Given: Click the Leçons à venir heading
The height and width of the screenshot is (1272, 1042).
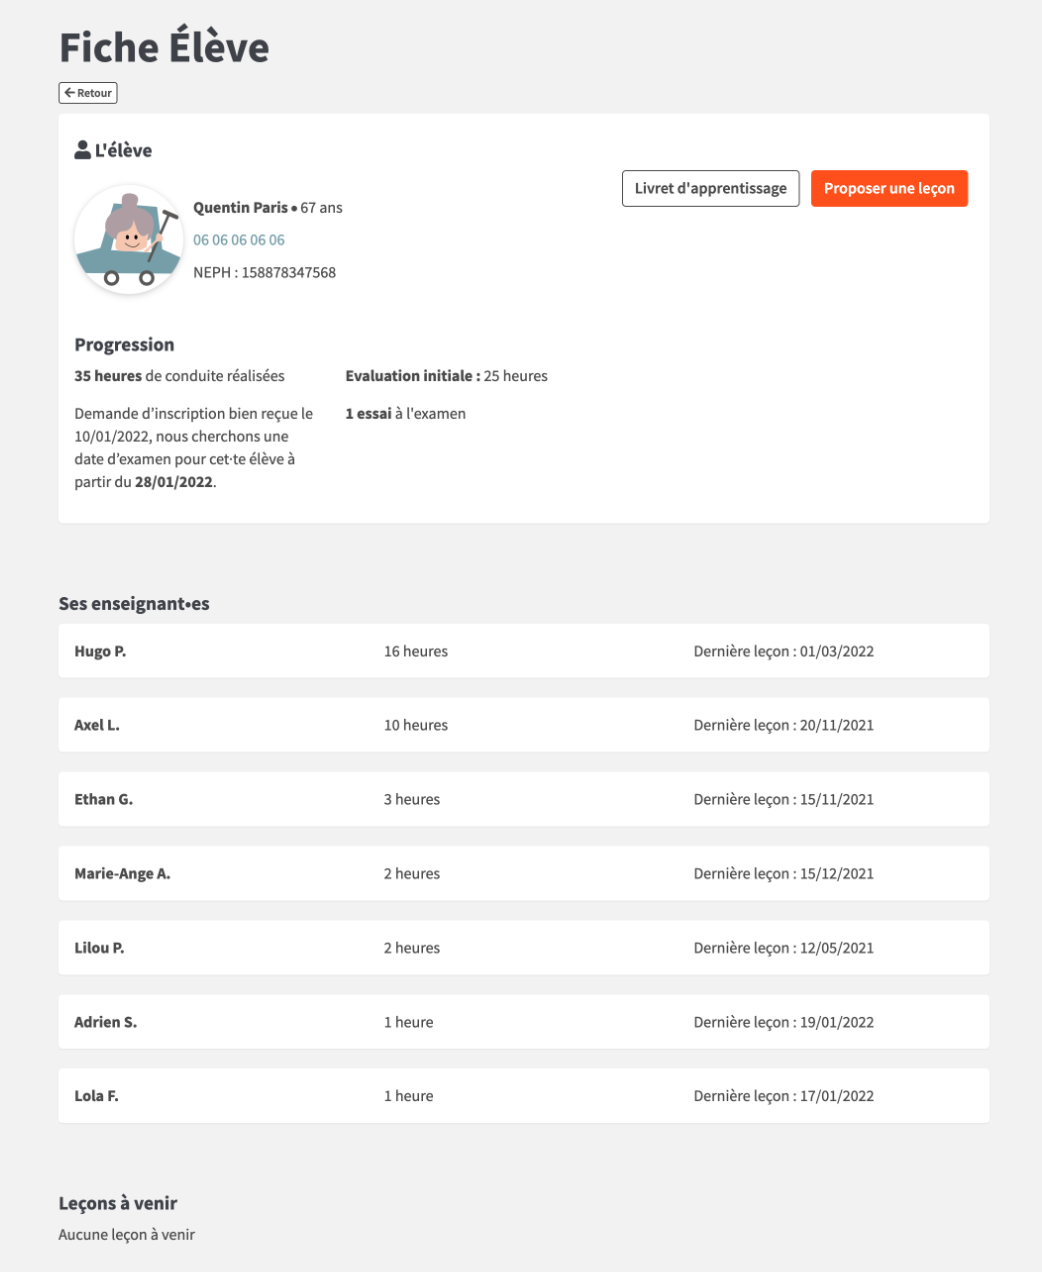Looking at the screenshot, I should [x=118, y=1203].
